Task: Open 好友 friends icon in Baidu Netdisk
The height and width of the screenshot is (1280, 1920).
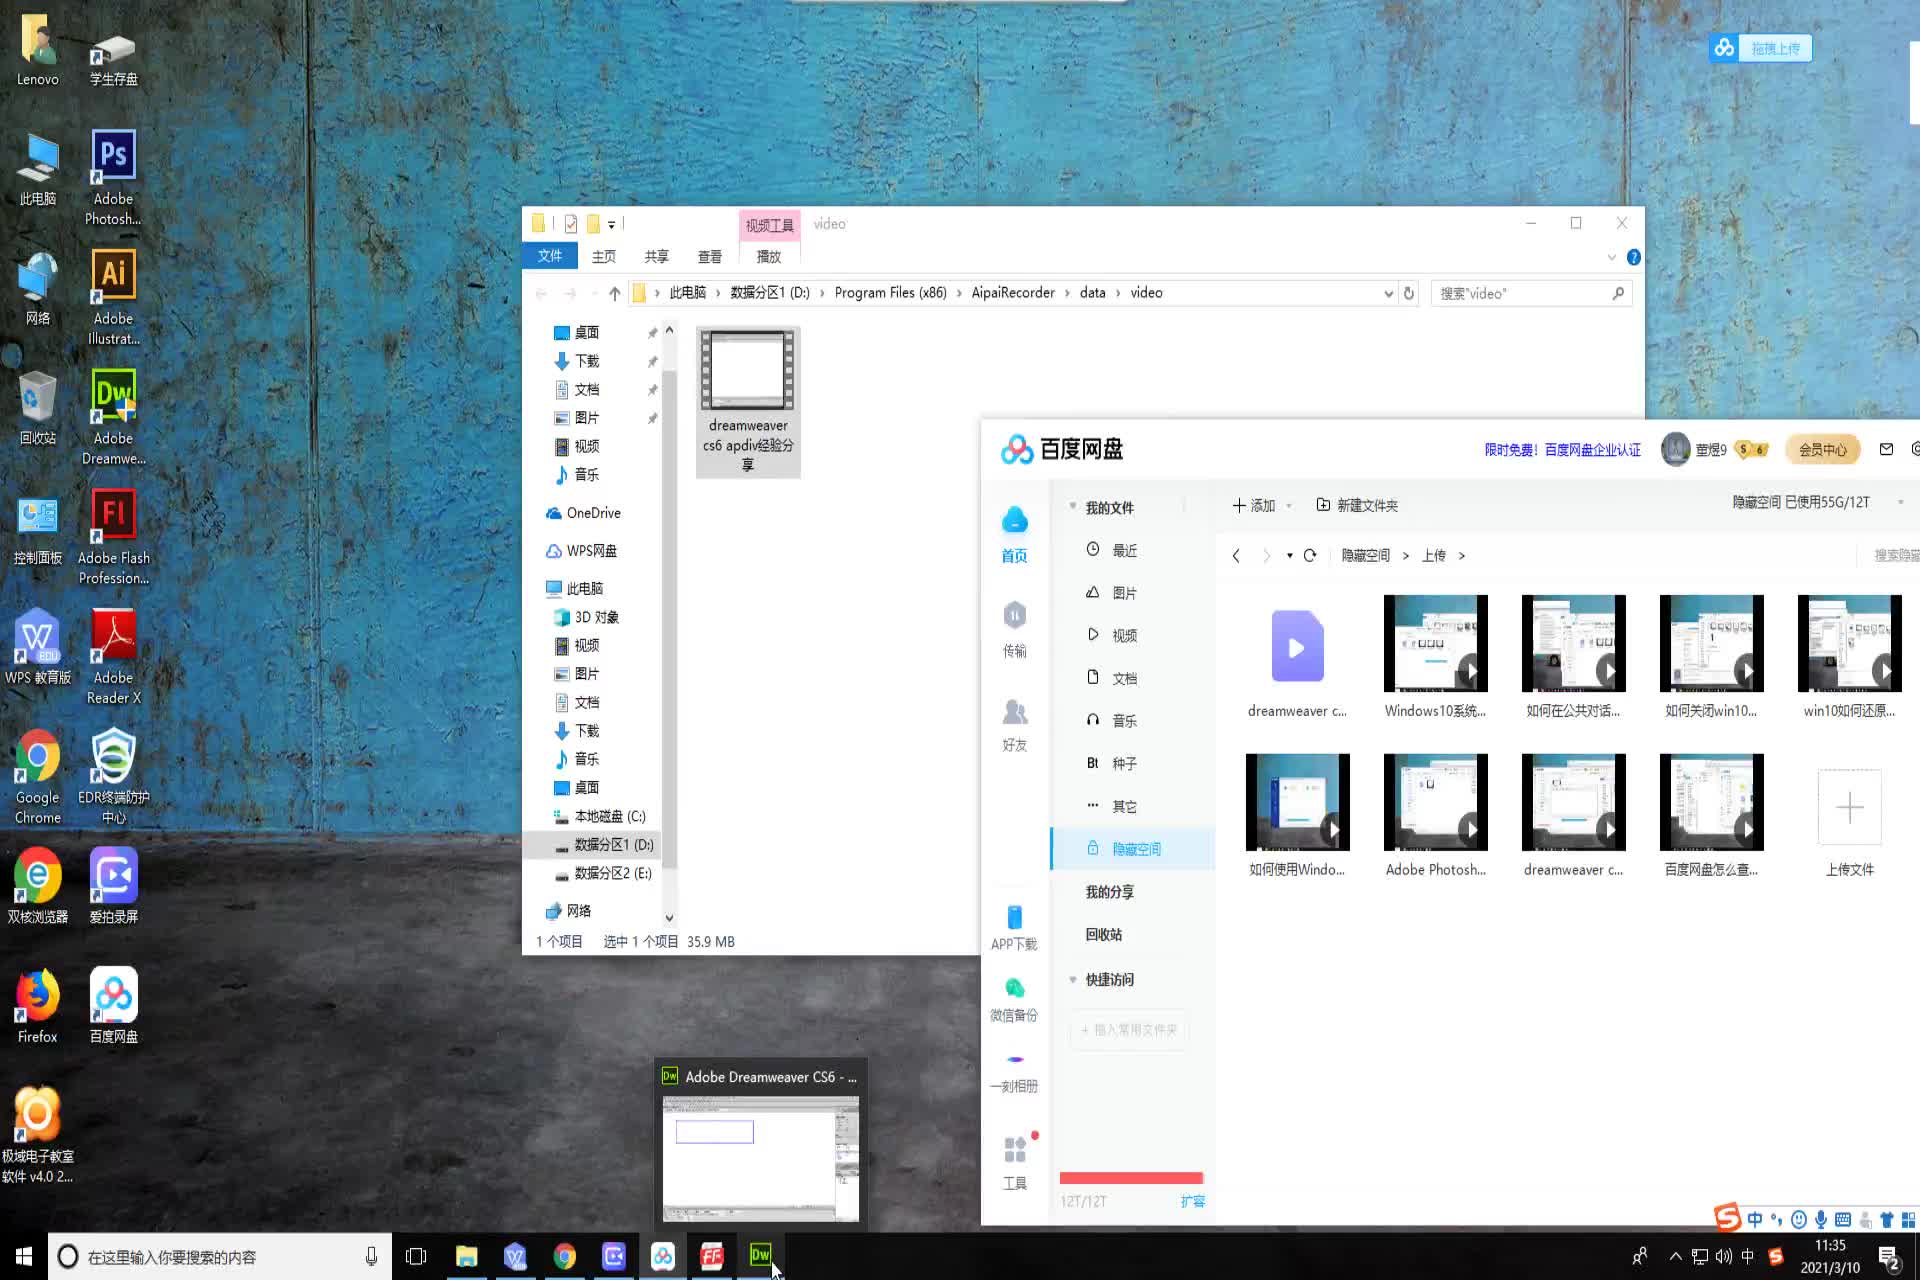Action: pyautogui.click(x=1014, y=725)
